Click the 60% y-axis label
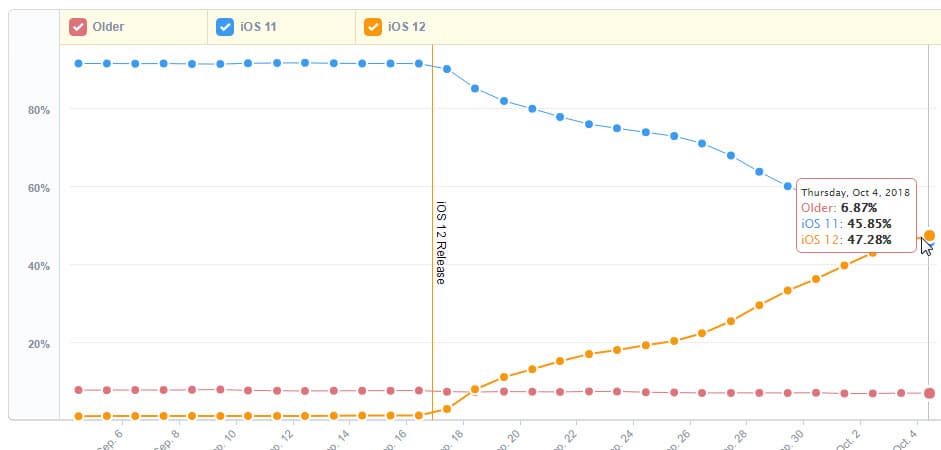941x450 pixels. click(39, 187)
